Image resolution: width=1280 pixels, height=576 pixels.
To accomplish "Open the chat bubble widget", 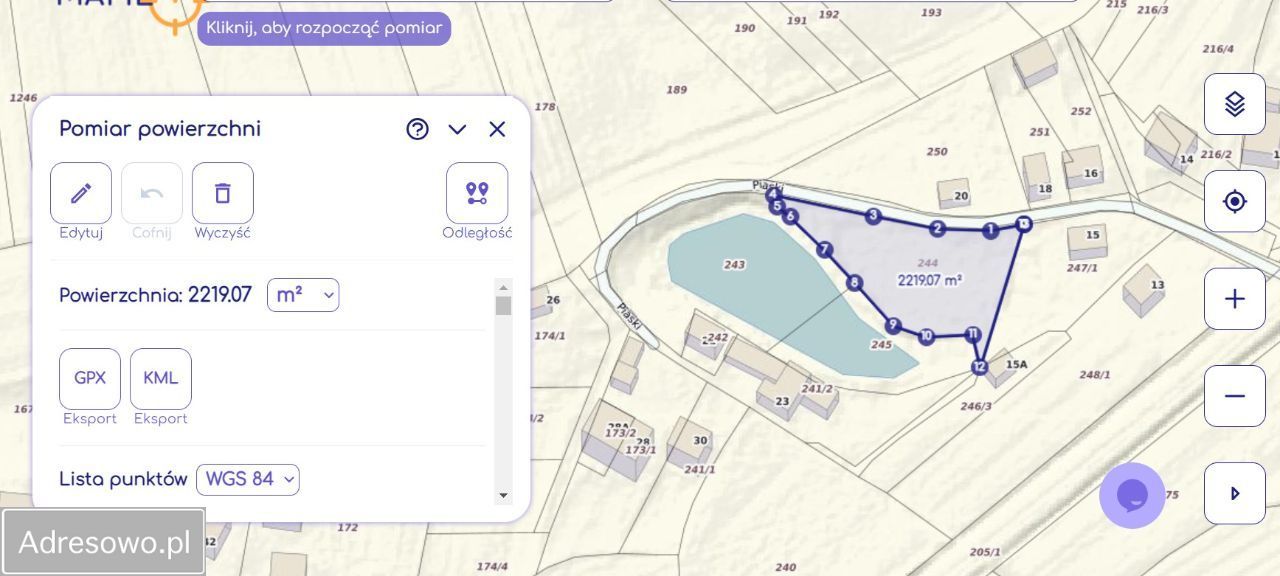I will (1132, 495).
